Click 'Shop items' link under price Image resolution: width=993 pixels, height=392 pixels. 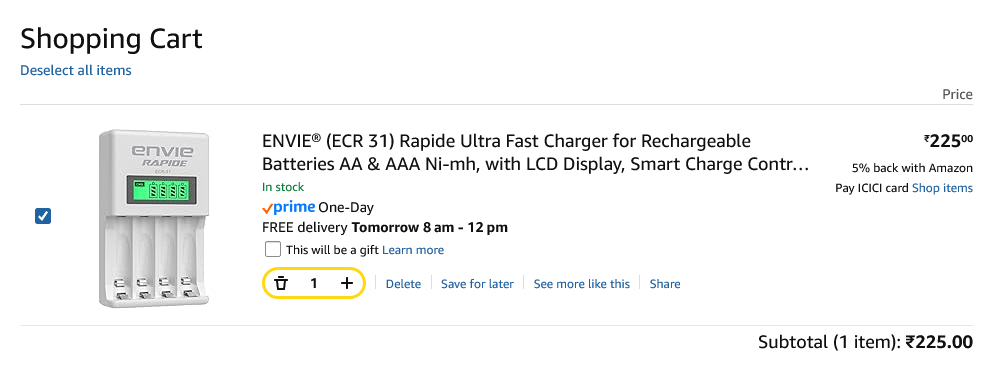pyautogui.click(x=942, y=188)
